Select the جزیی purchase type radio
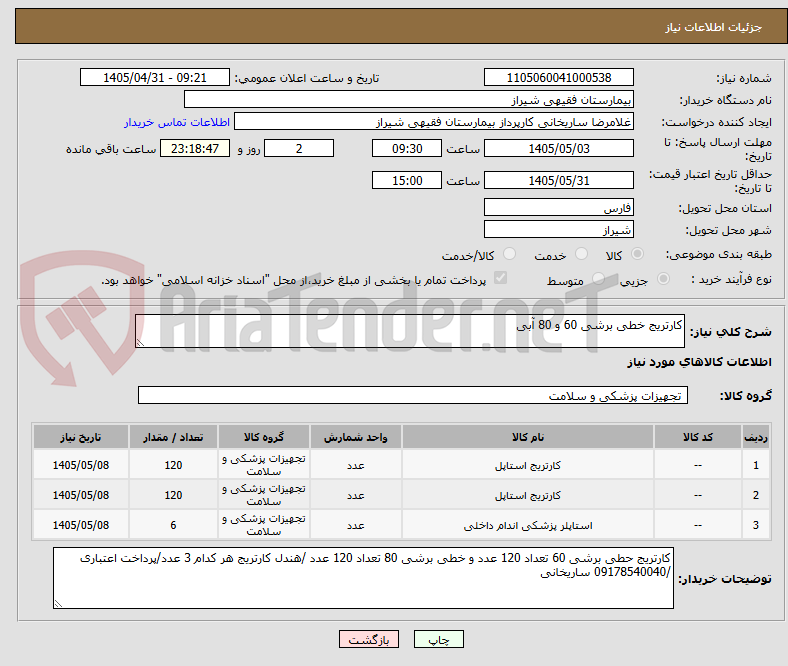The image size is (788, 666). (663, 278)
